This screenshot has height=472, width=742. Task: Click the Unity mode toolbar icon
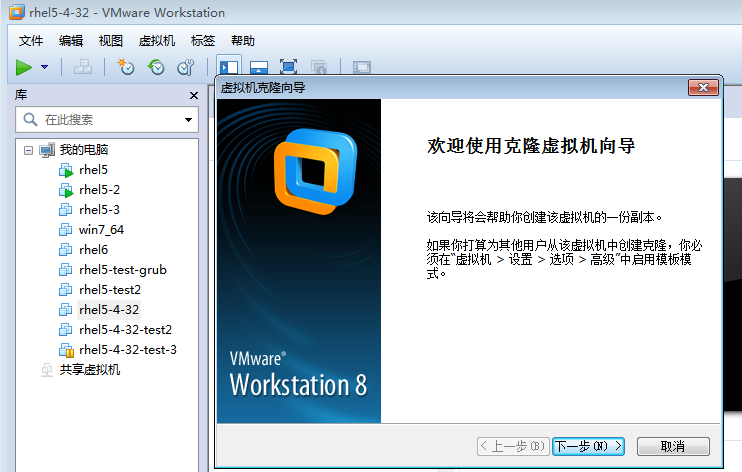pos(319,67)
